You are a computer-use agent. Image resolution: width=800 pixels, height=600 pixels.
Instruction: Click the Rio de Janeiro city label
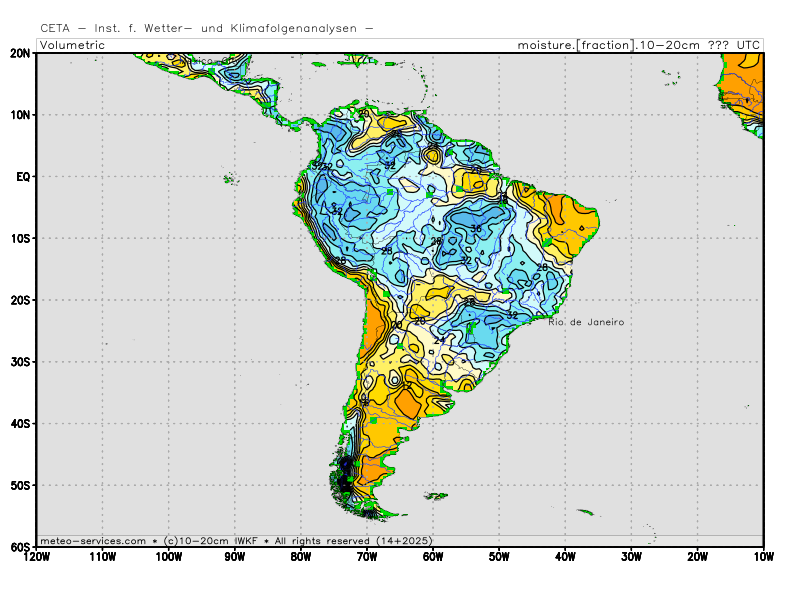[x=586, y=322]
